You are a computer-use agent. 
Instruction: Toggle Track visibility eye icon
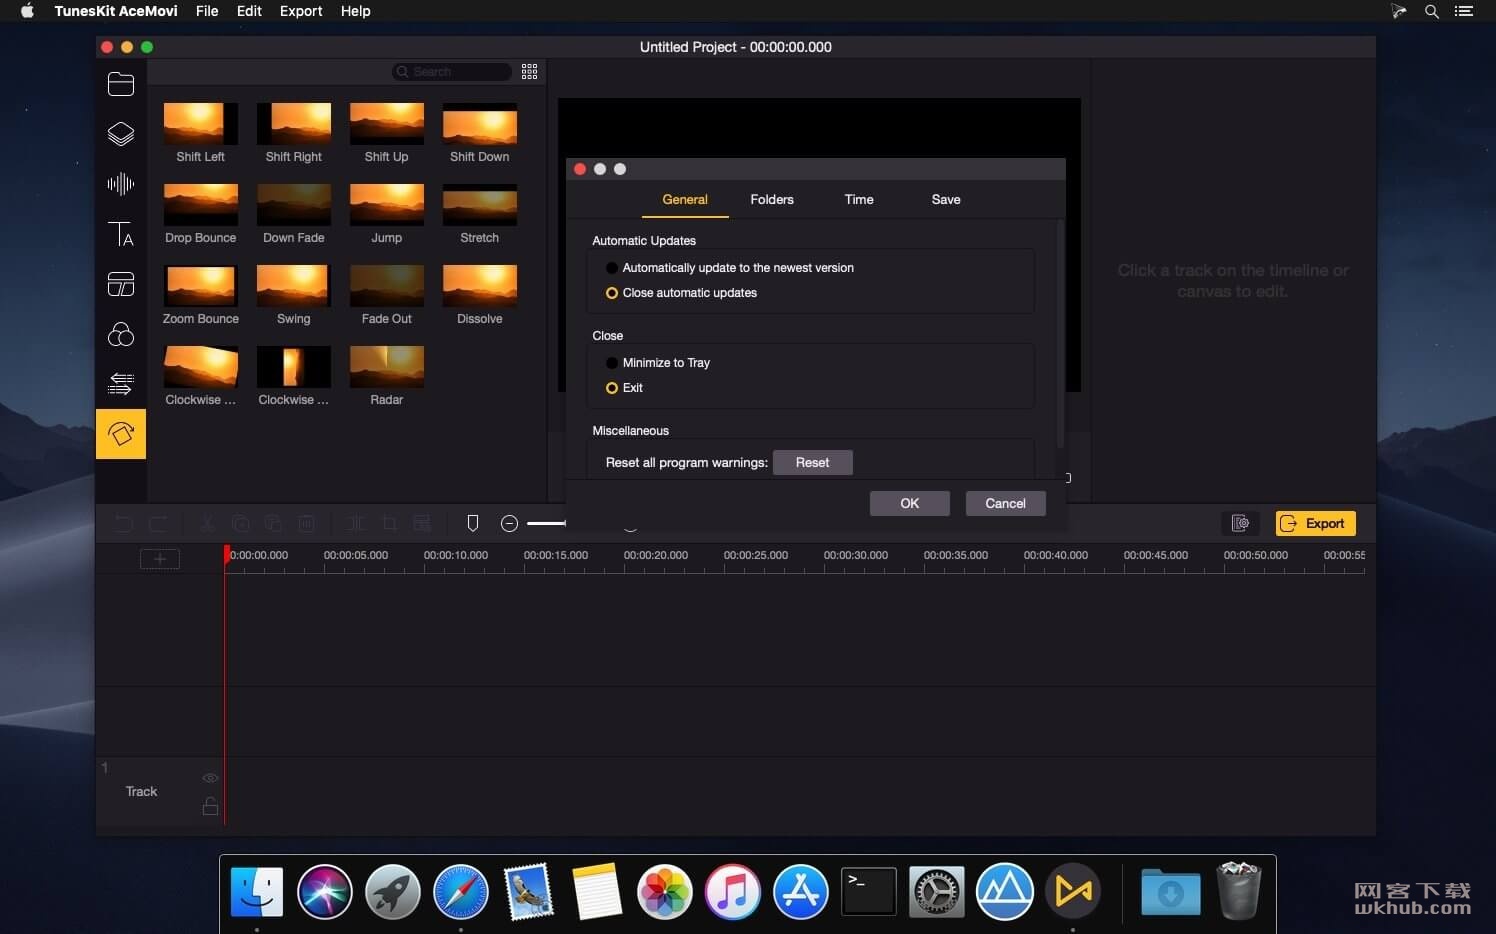coord(210,778)
